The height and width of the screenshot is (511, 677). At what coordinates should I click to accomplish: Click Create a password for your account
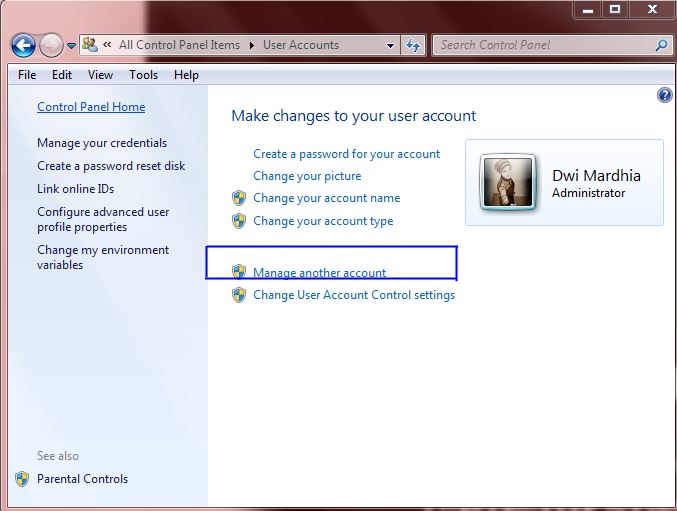(x=346, y=154)
